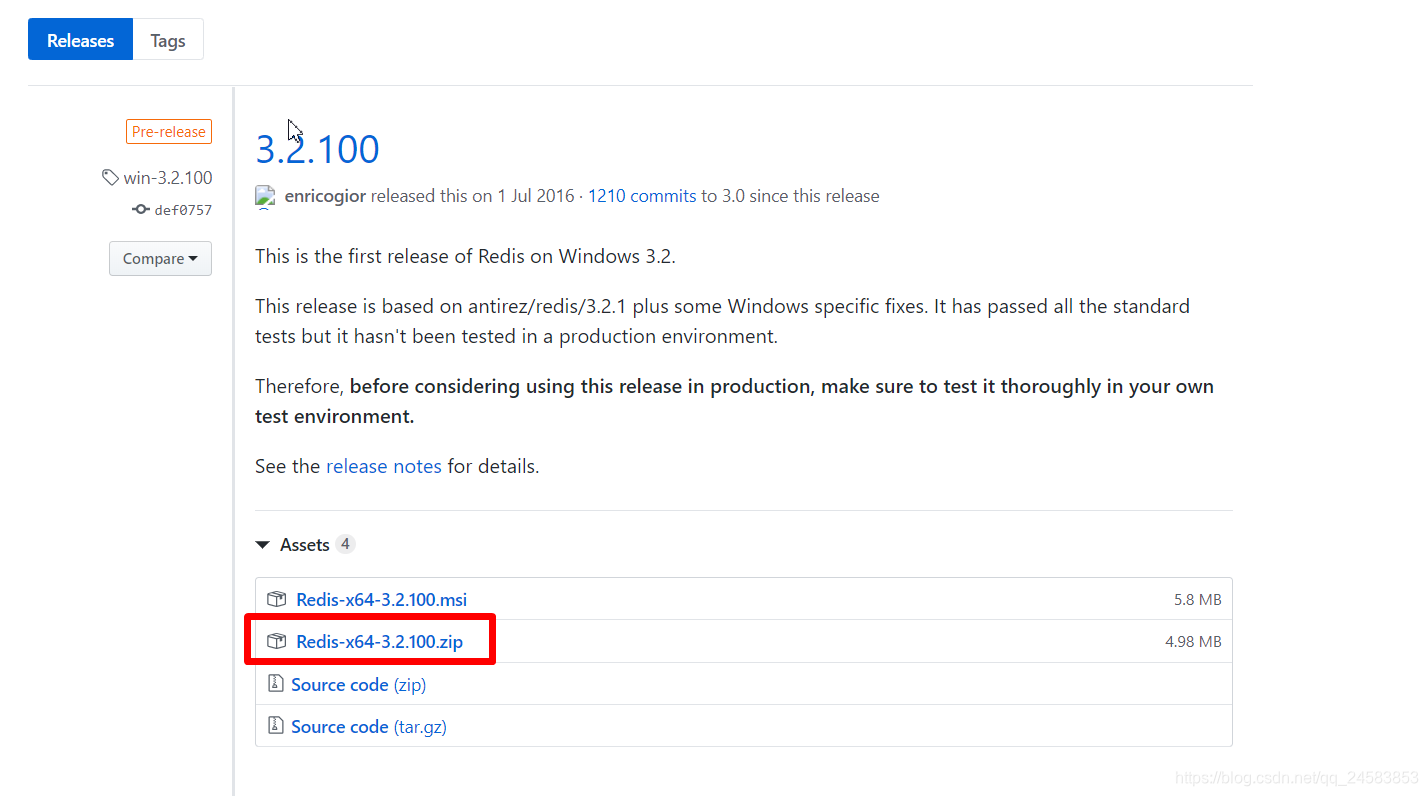The image size is (1428, 796).
Task: Download Source code (tar.gz)
Action: pos(369,727)
